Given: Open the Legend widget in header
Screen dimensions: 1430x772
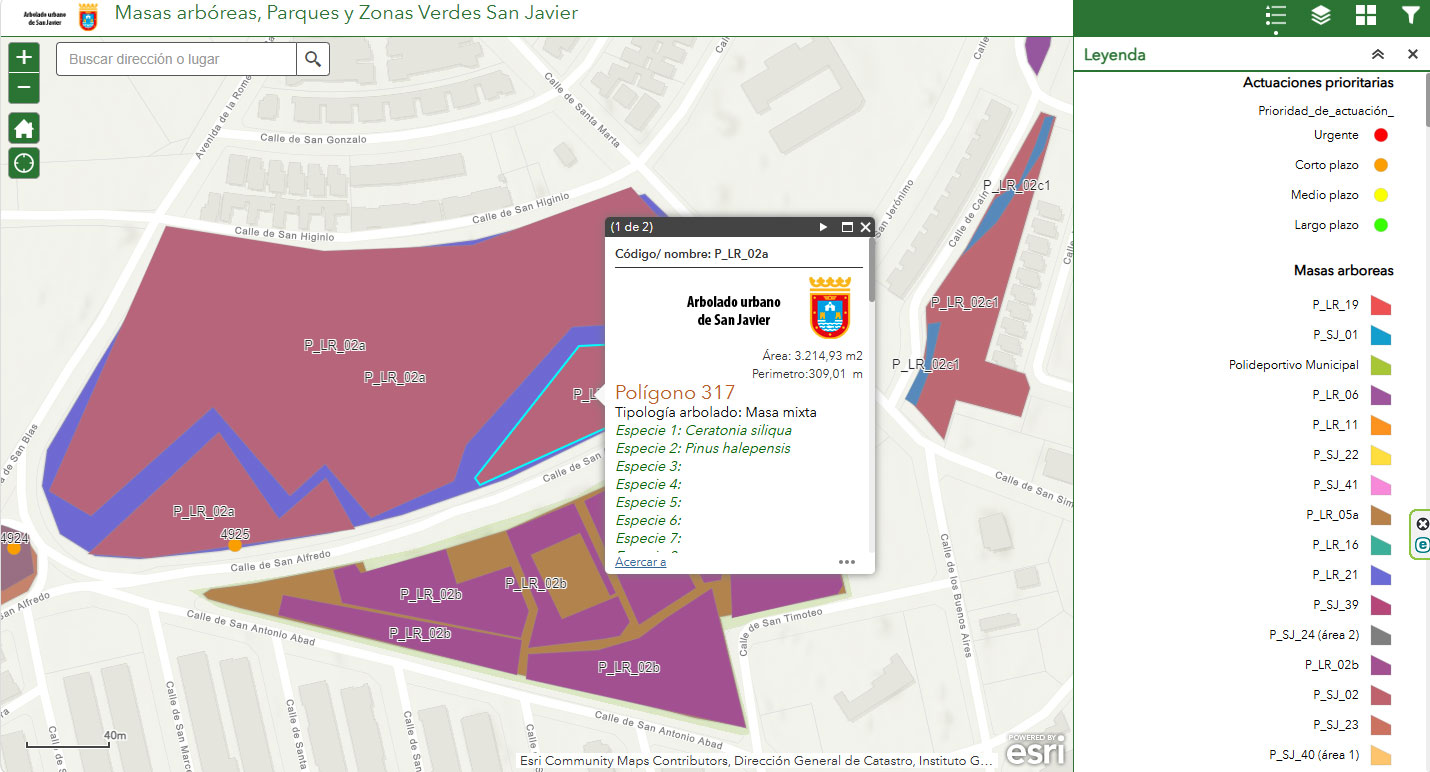Looking at the screenshot, I should click(x=1275, y=15).
